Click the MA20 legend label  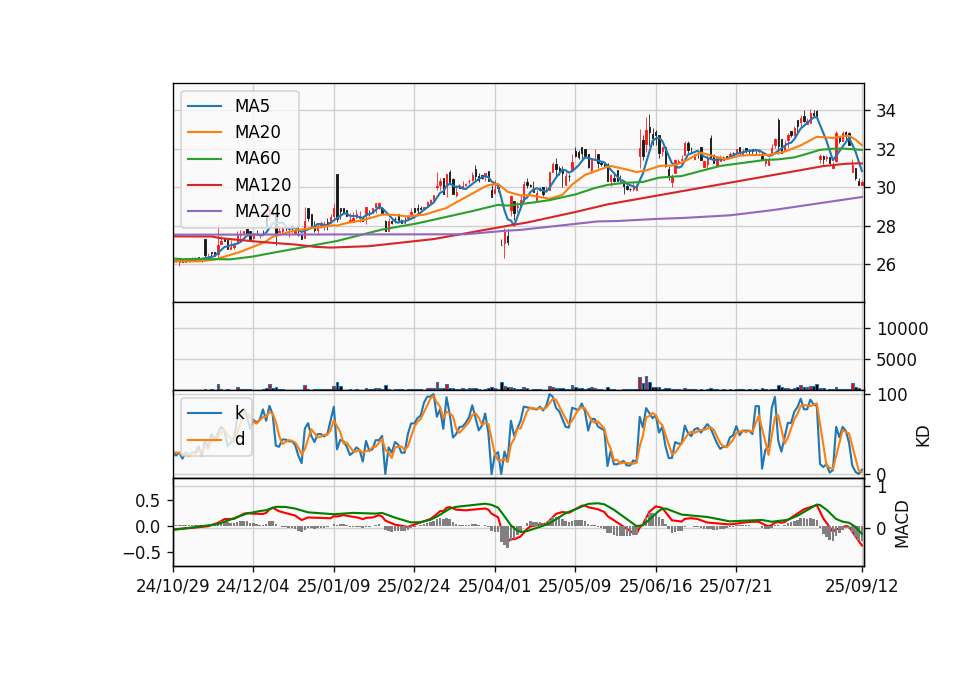pyautogui.click(x=257, y=132)
